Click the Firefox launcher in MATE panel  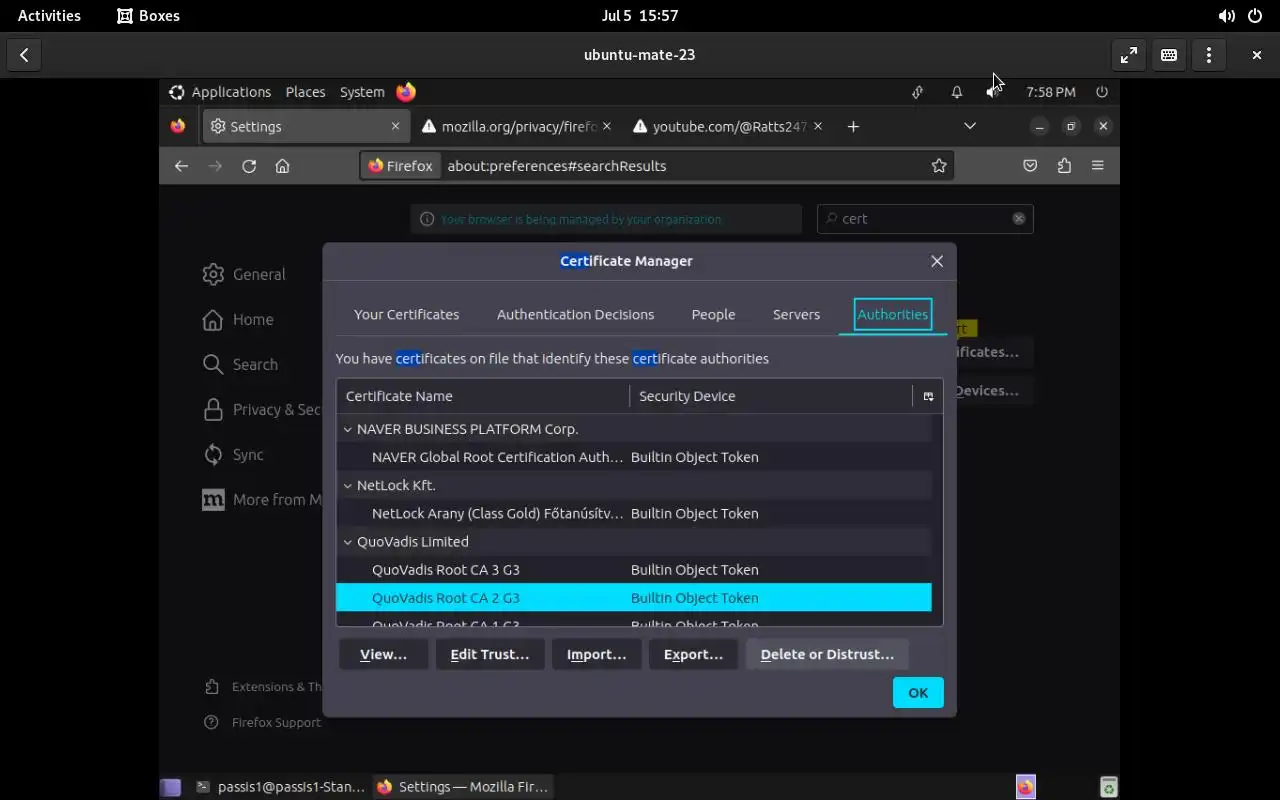click(x=406, y=92)
